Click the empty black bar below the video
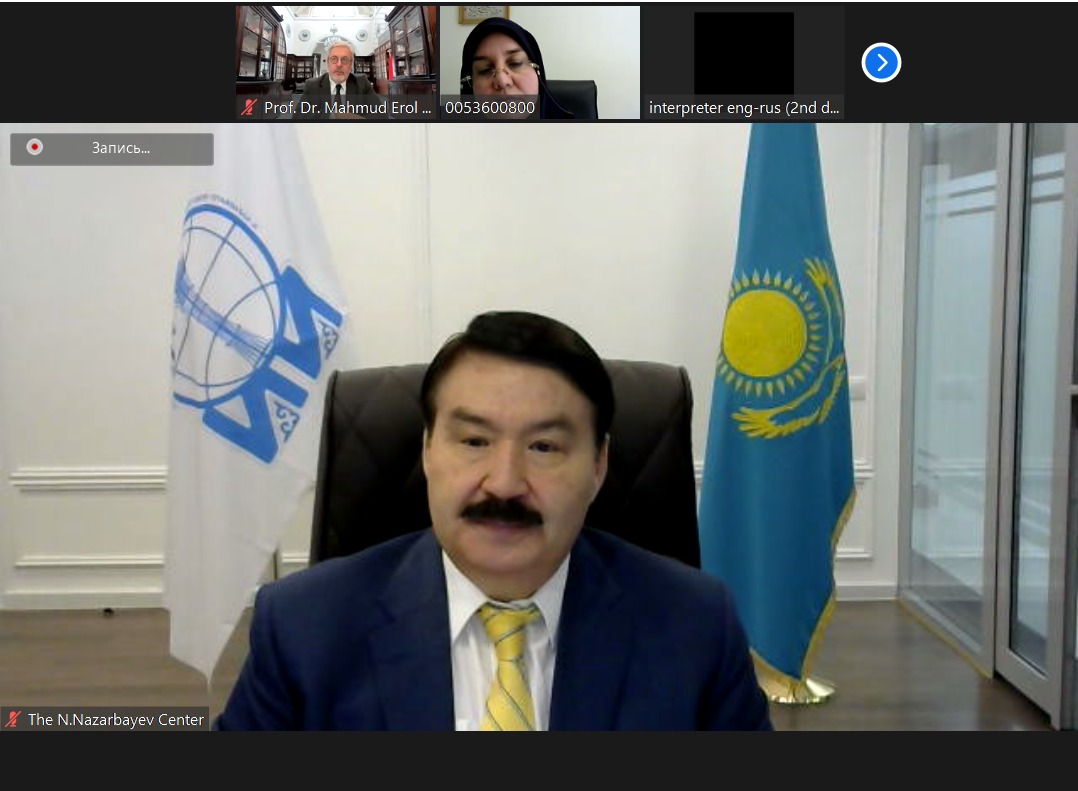1078x791 pixels. [x=539, y=760]
